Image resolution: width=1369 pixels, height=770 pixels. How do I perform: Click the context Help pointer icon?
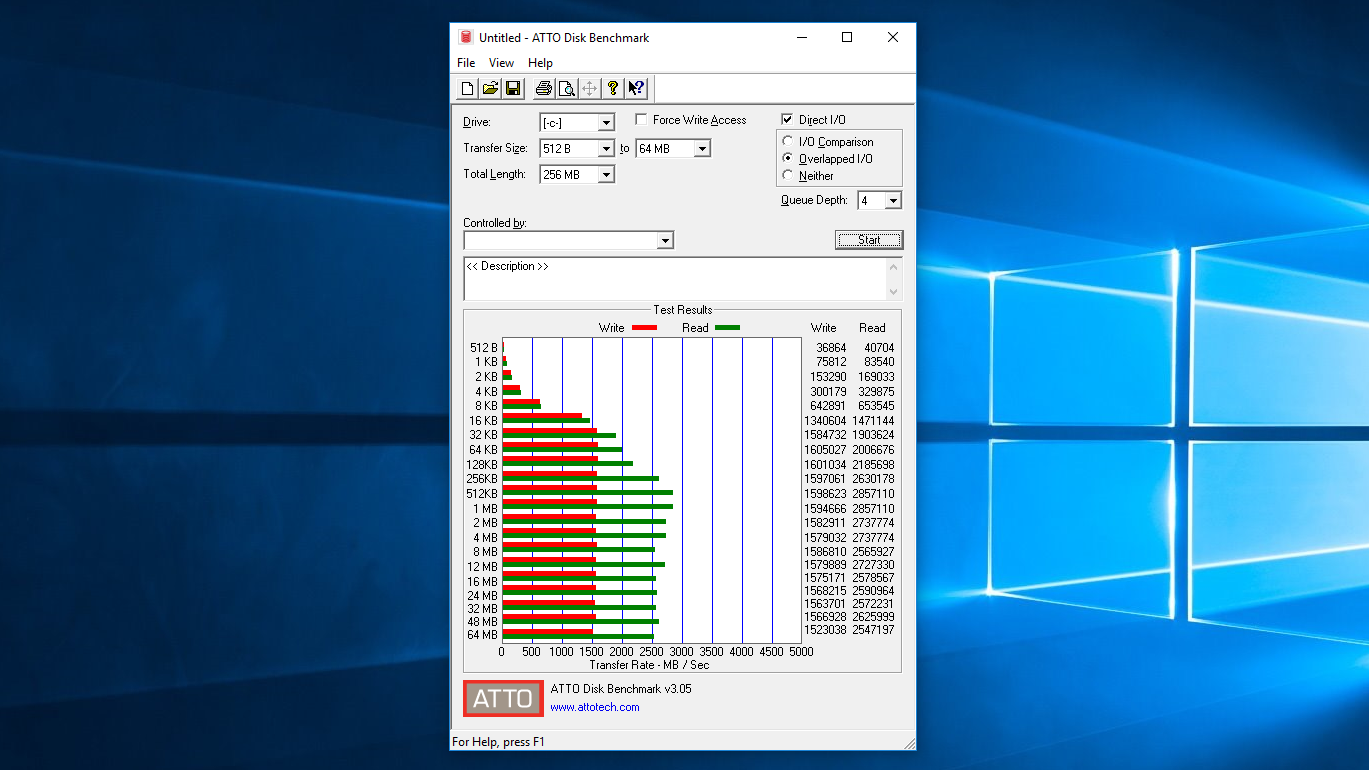pos(636,88)
